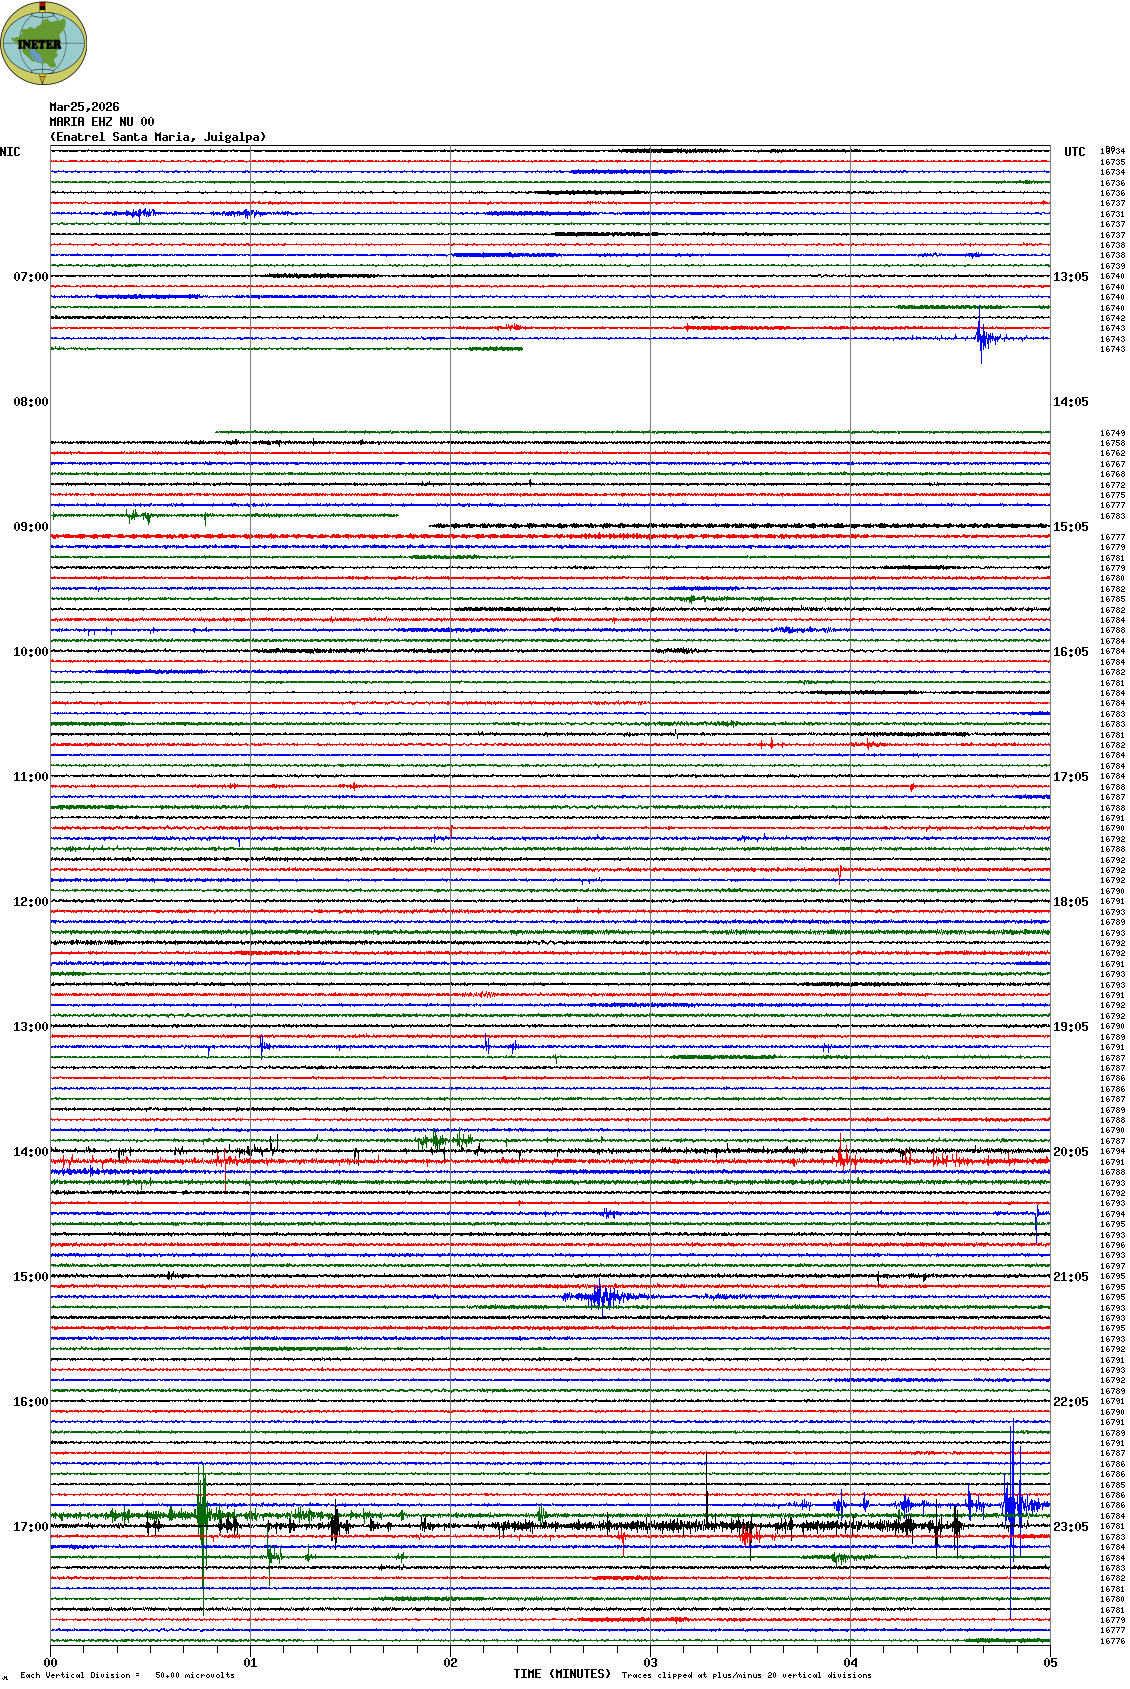Click the NIC timezone header label
Viewport: 1130px width, 1689px height.
tap(10, 152)
